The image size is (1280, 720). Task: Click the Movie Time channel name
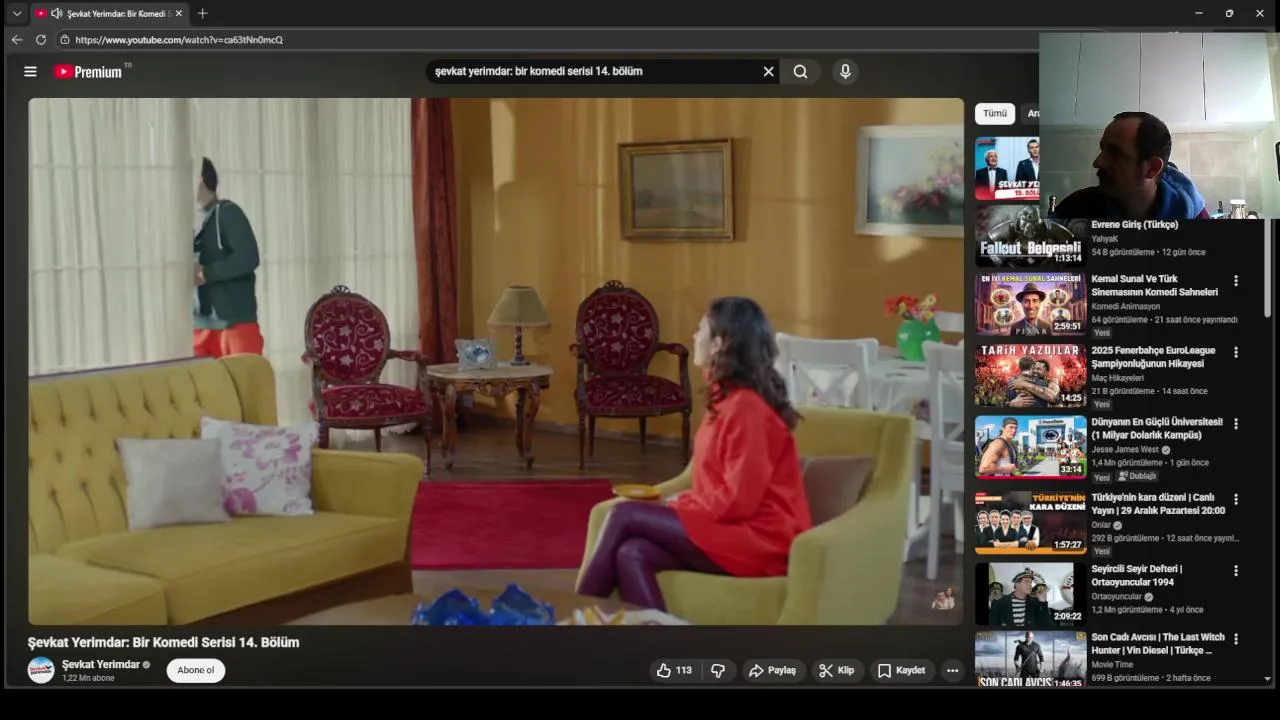(1112, 665)
